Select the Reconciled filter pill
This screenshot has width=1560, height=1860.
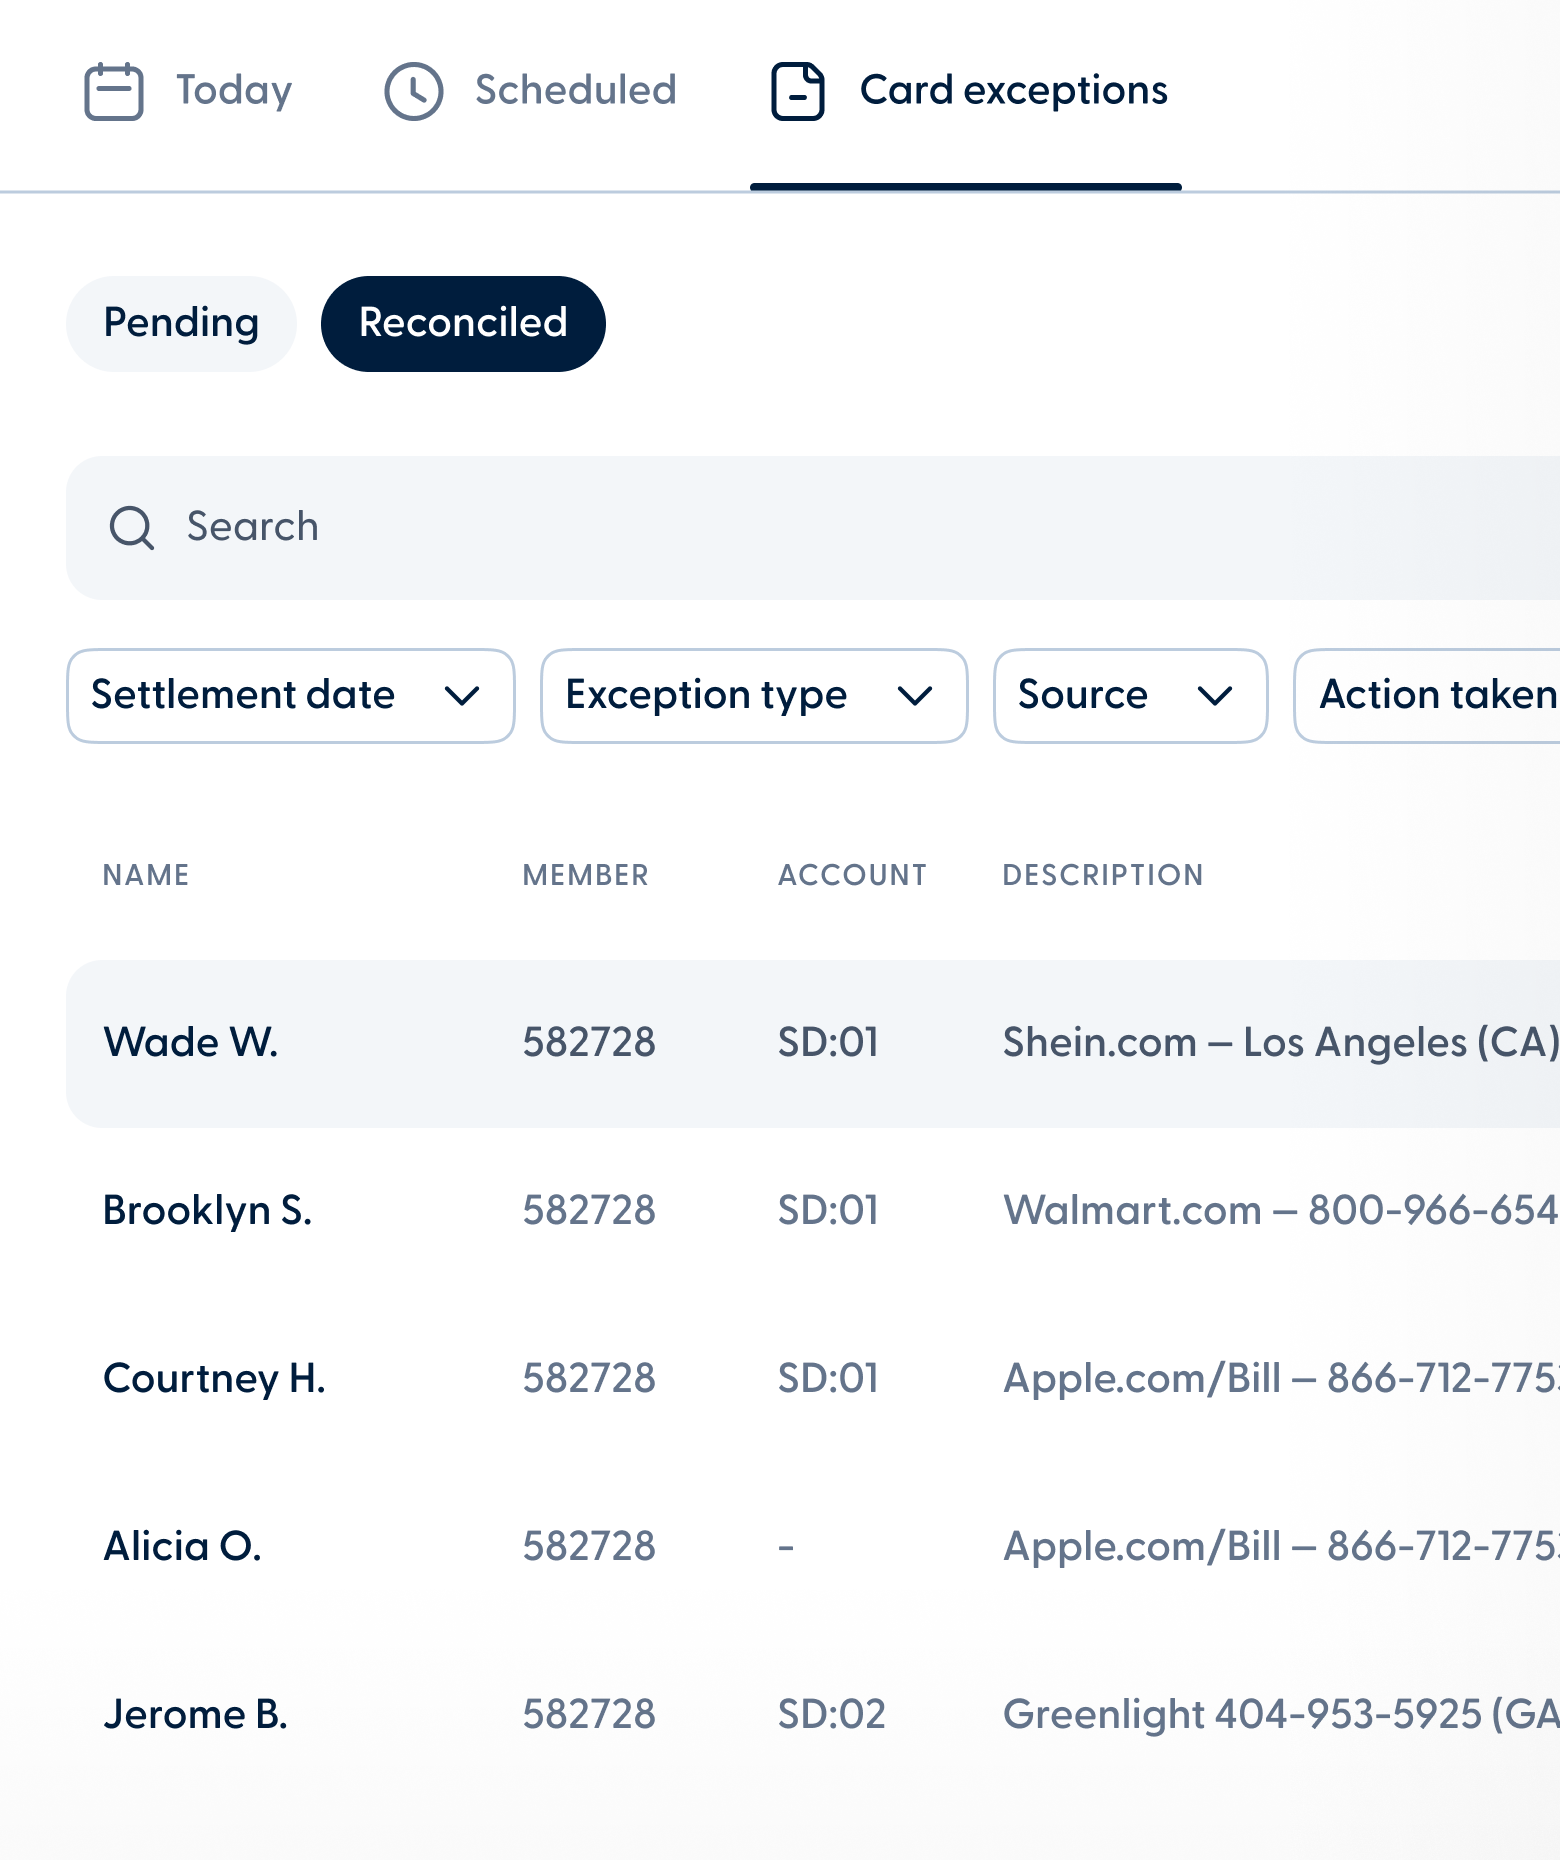462,323
